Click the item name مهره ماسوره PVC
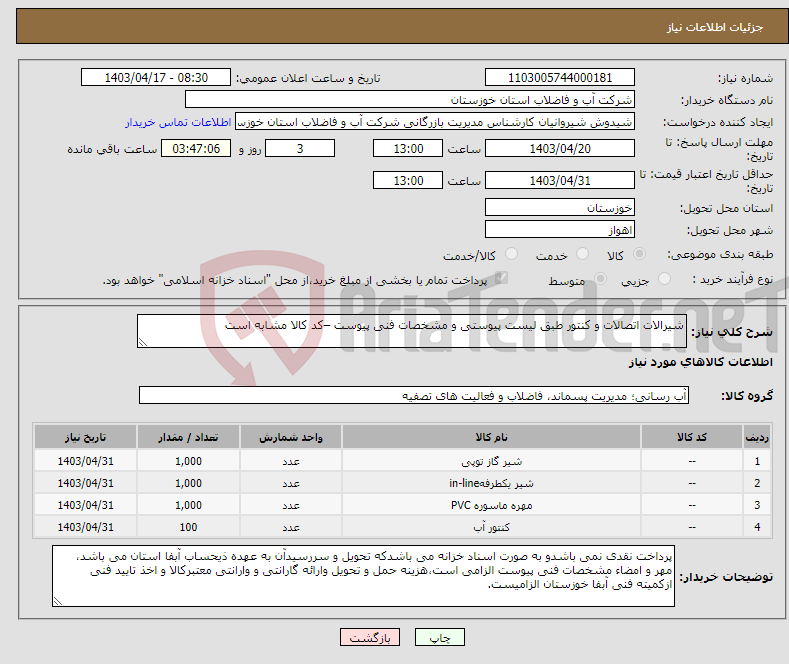 [x=491, y=505]
